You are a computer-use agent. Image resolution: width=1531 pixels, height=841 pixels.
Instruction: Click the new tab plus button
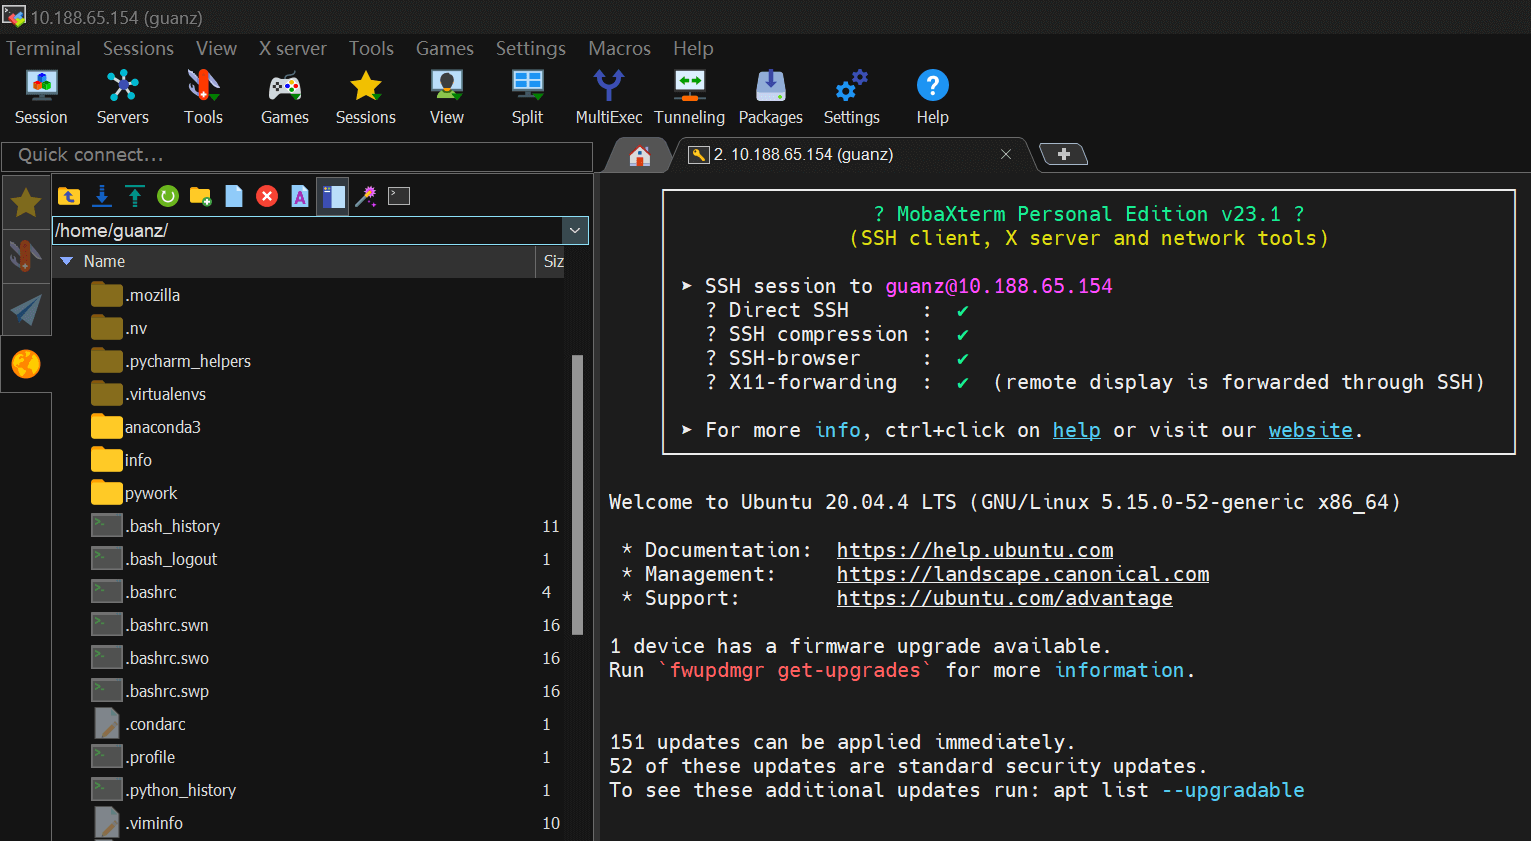[1063, 154]
